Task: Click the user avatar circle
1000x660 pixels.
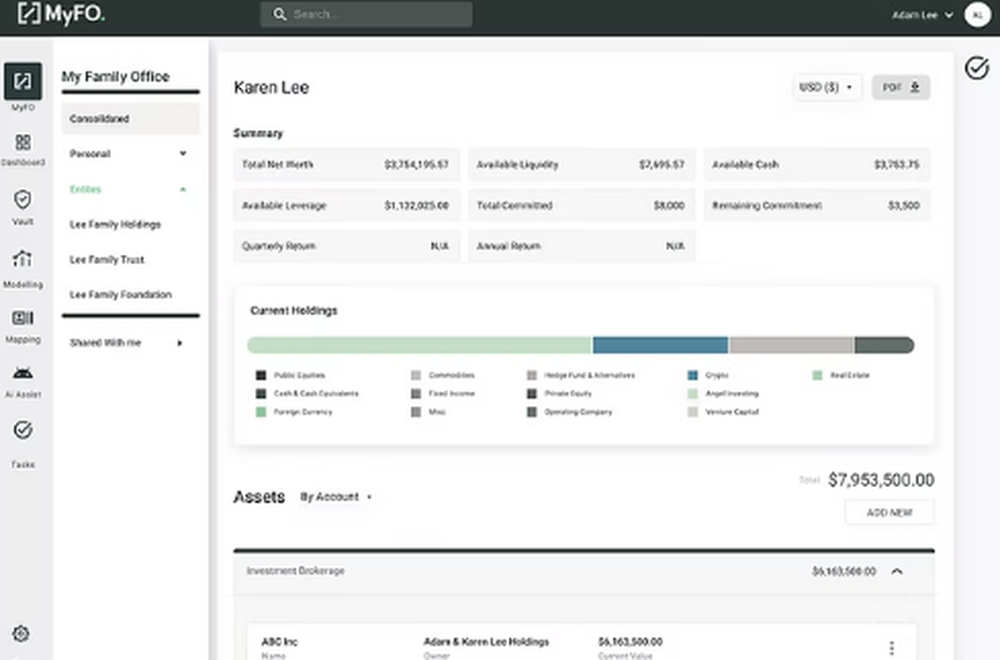Action: click(x=977, y=15)
